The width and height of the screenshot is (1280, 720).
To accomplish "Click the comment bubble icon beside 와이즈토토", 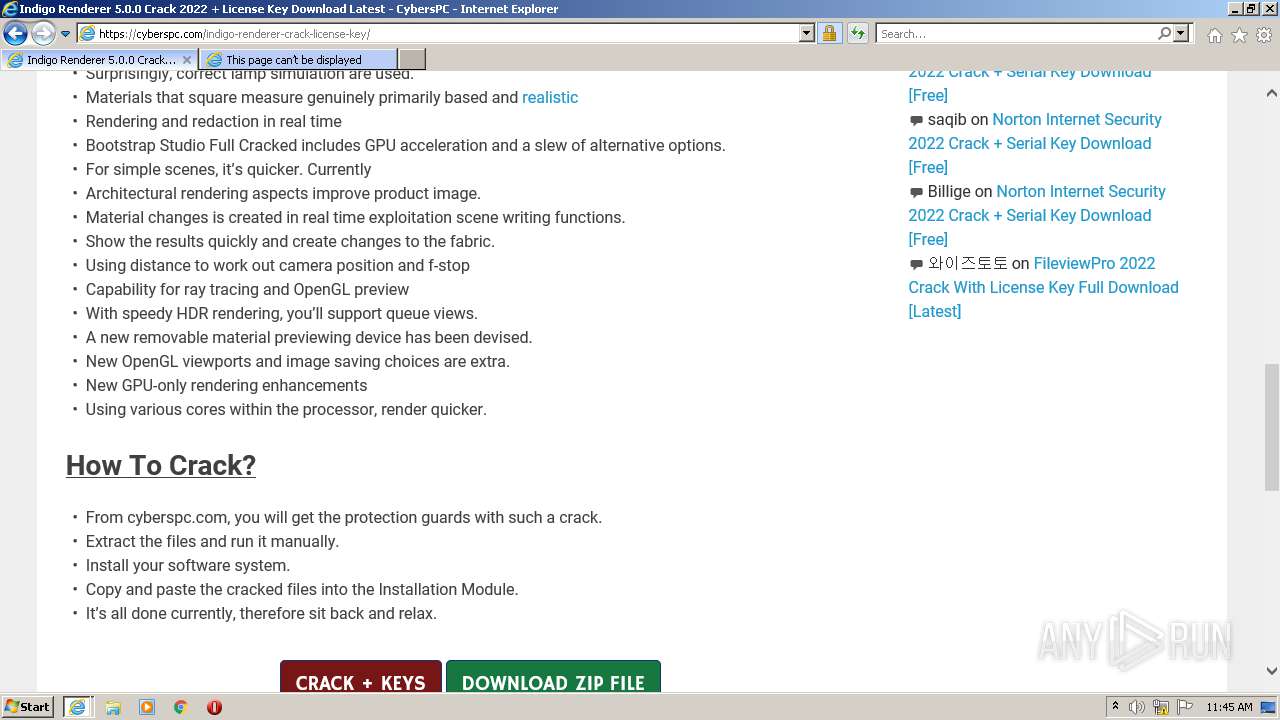I will (x=916, y=264).
